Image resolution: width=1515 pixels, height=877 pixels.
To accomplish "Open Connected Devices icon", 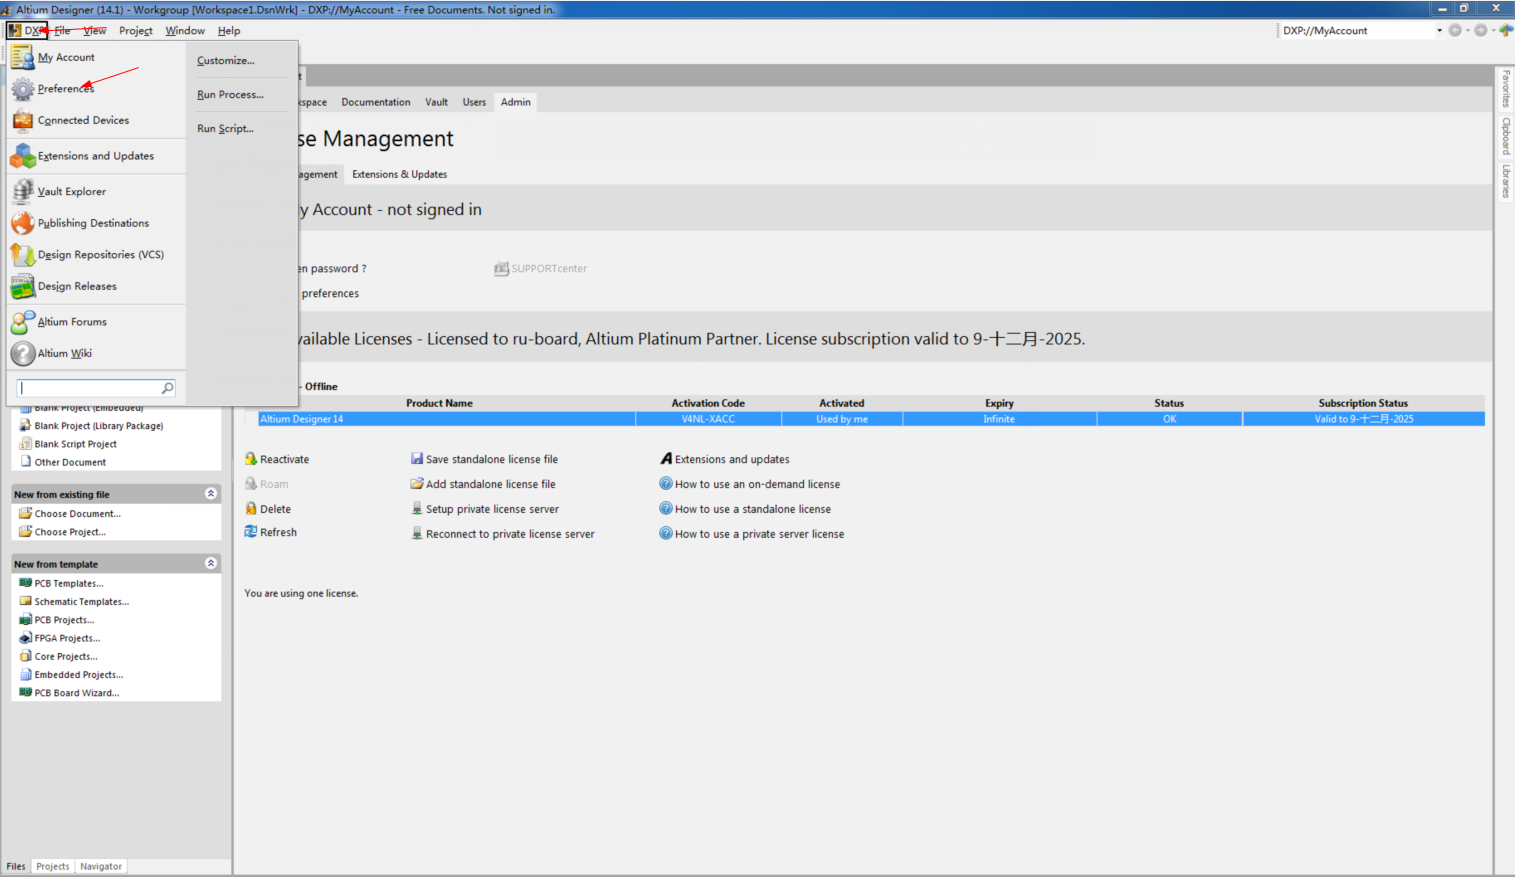I will coord(22,121).
